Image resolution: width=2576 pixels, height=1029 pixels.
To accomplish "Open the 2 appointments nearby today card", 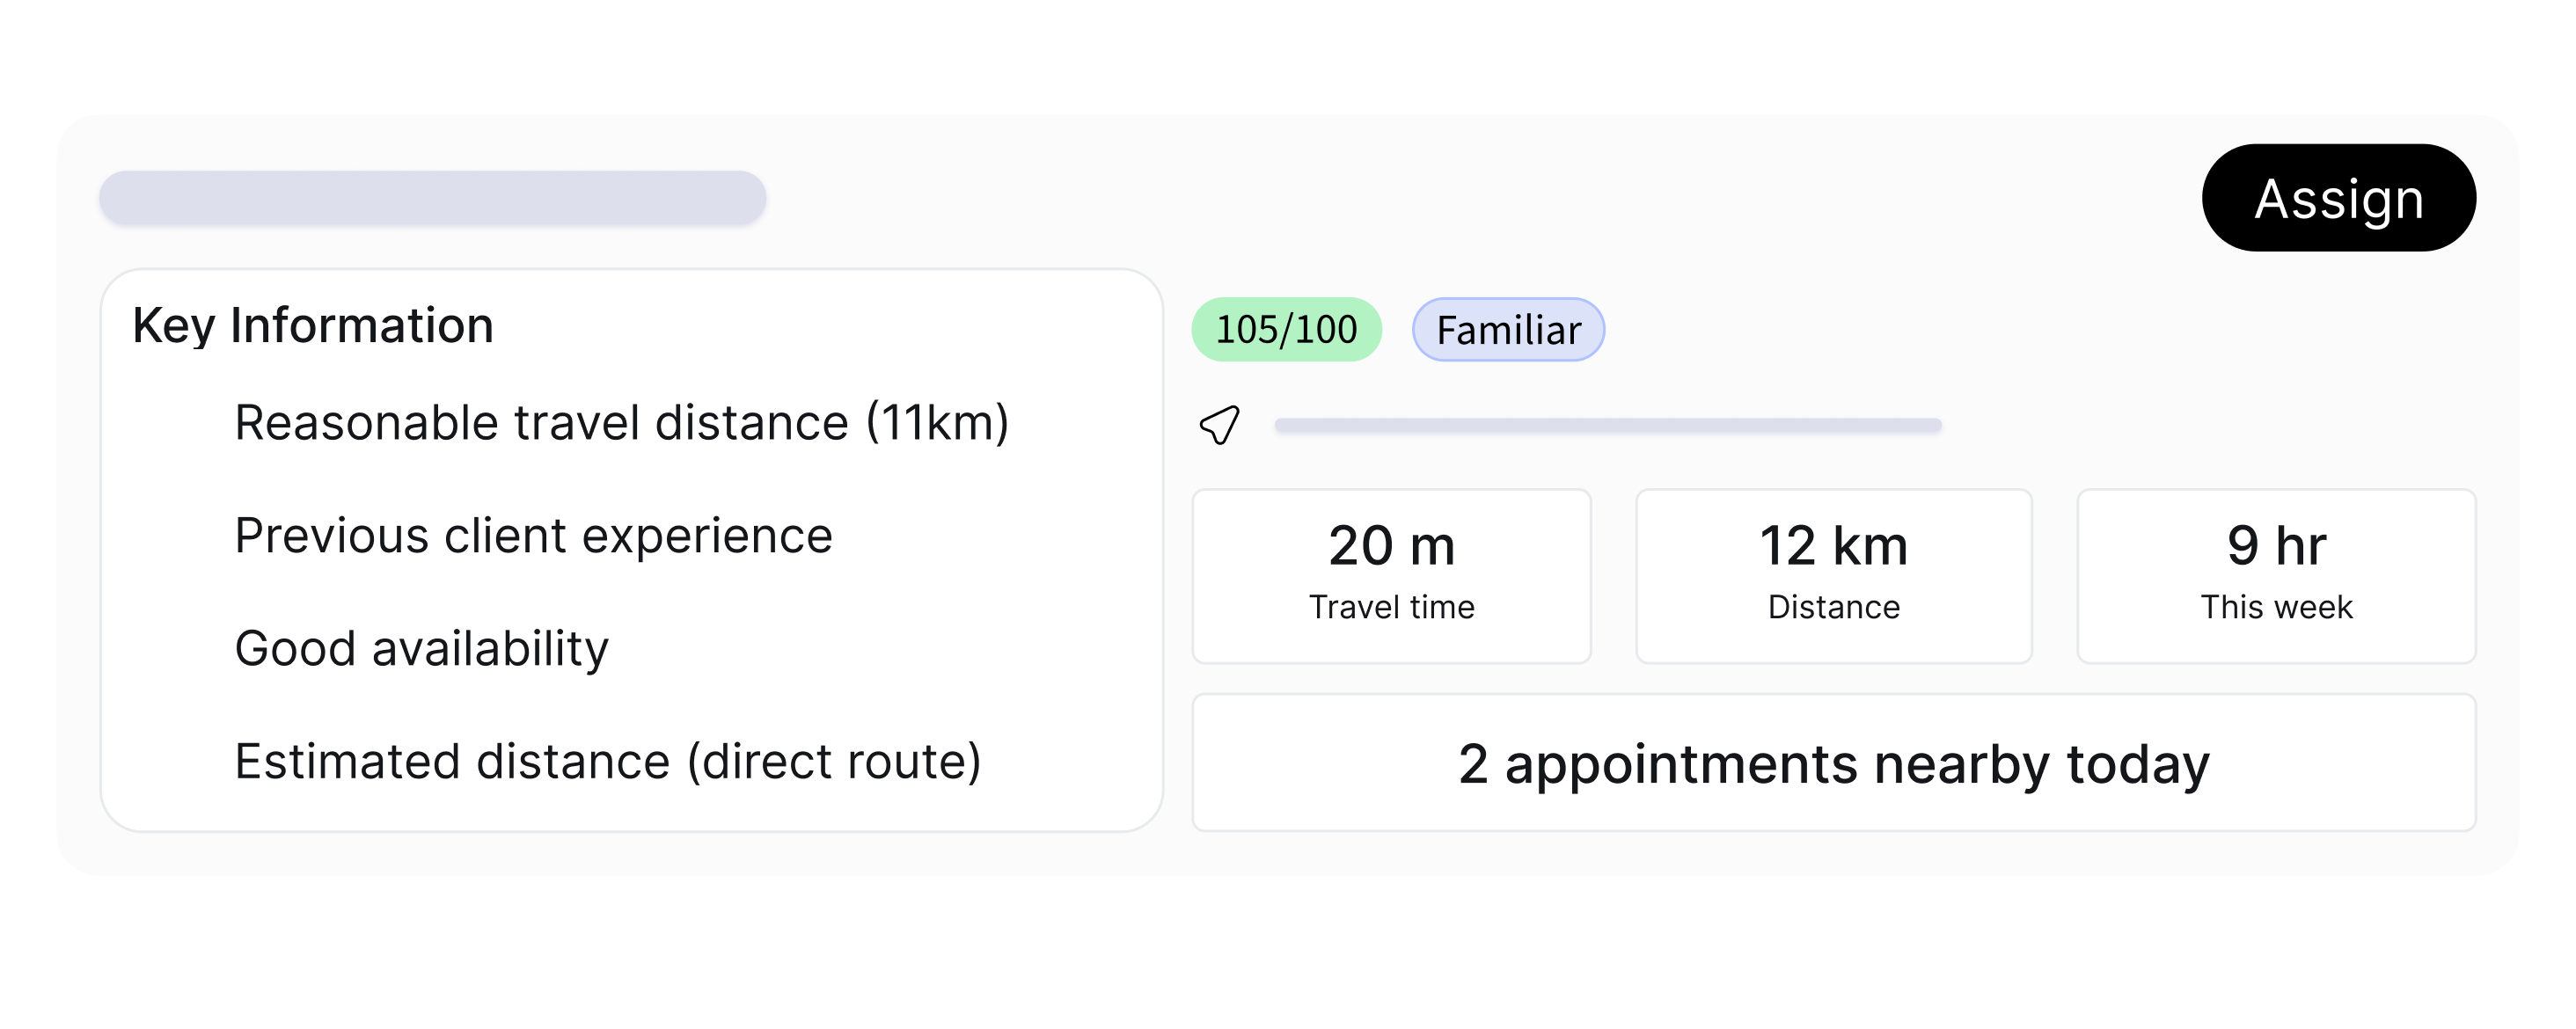I will [x=1833, y=763].
